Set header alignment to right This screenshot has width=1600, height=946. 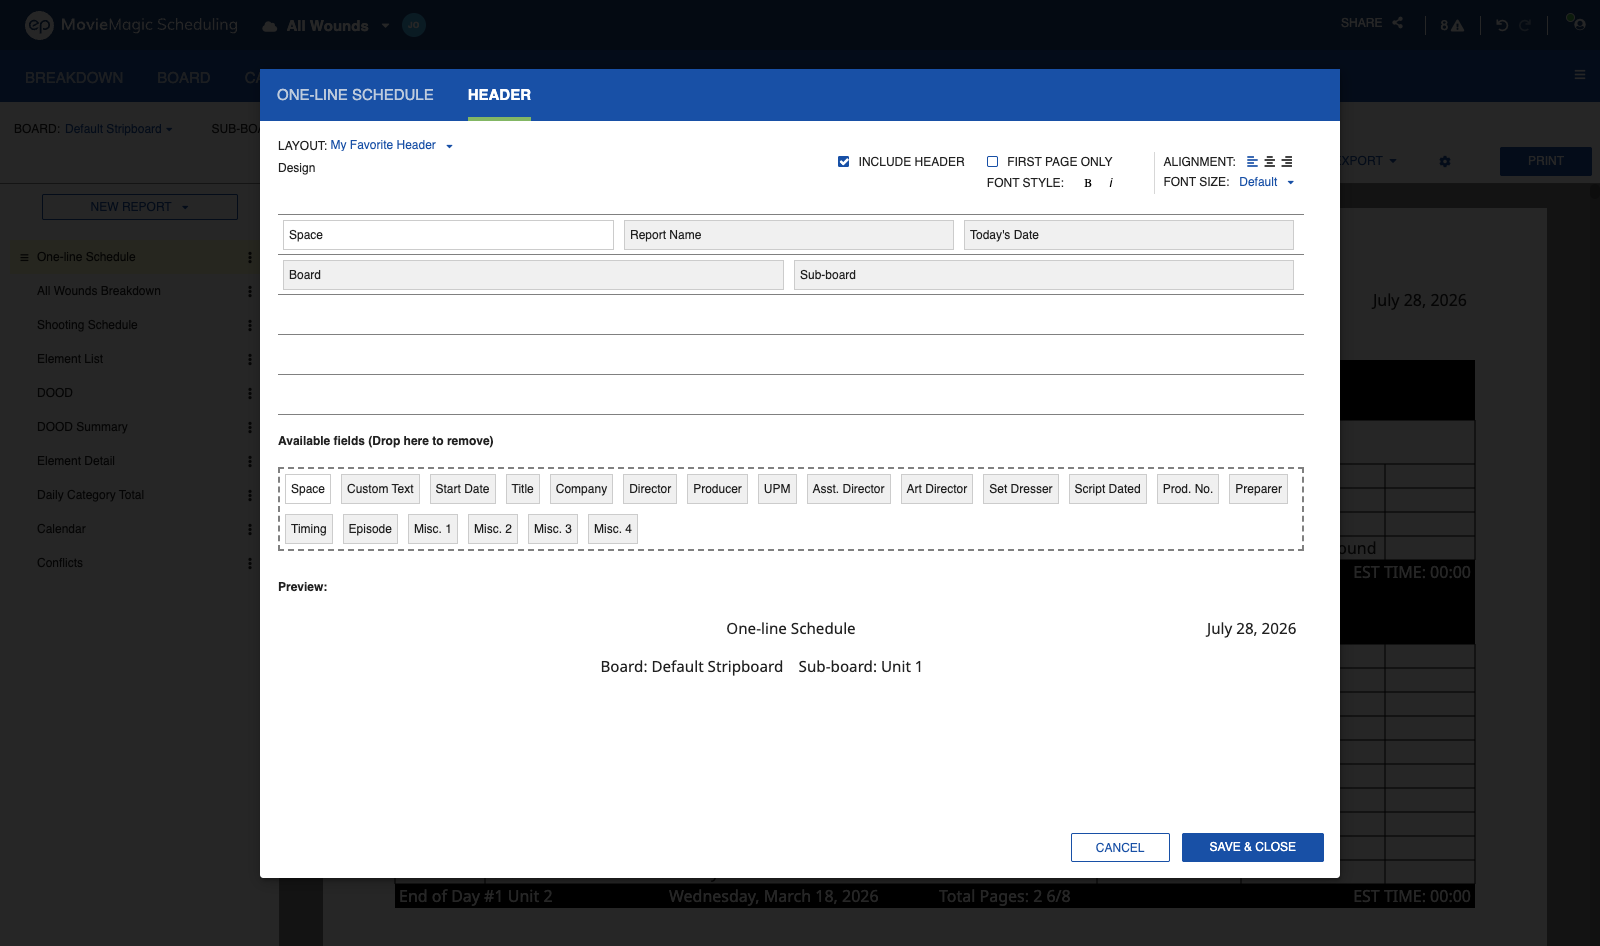click(x=1287, y=161)
